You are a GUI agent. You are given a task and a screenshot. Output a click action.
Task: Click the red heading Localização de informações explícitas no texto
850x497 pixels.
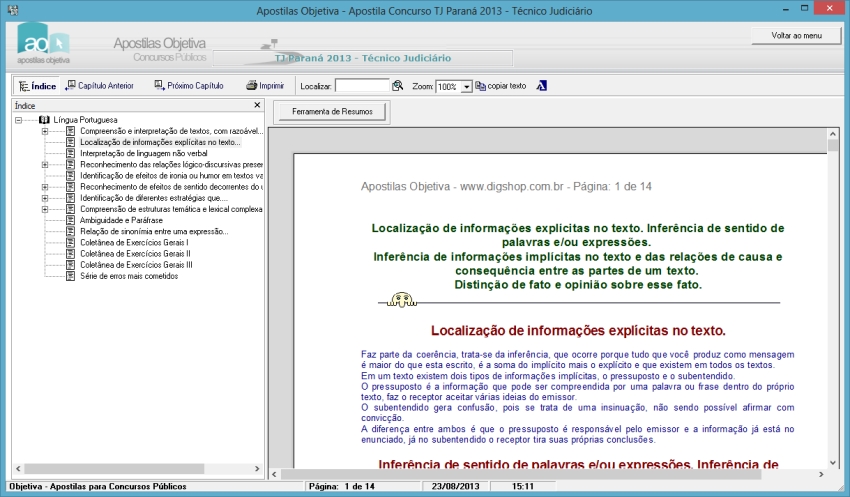pos(578,331)
